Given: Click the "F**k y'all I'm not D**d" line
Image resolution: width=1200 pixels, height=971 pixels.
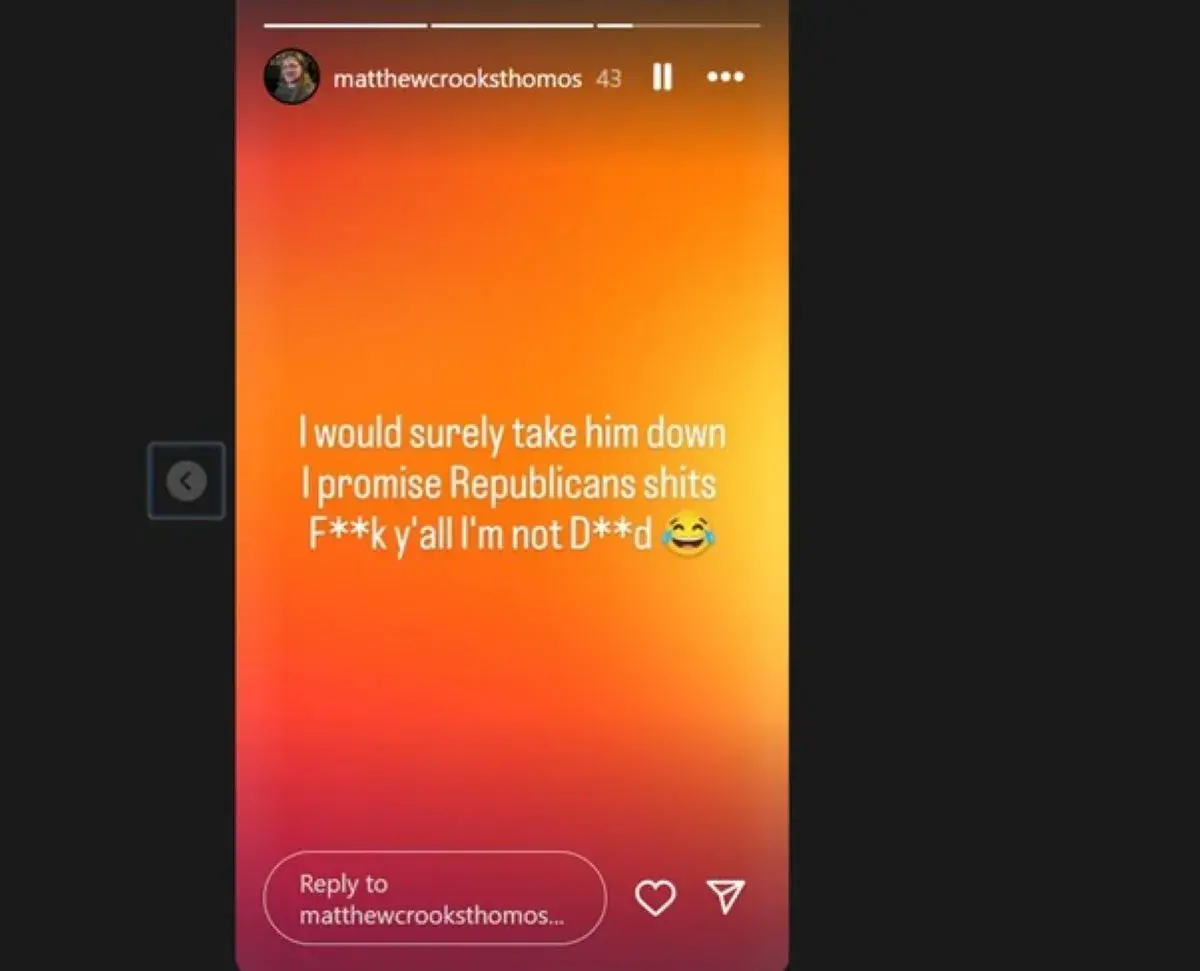Looking at the screenshot, I should coord(480,536).
